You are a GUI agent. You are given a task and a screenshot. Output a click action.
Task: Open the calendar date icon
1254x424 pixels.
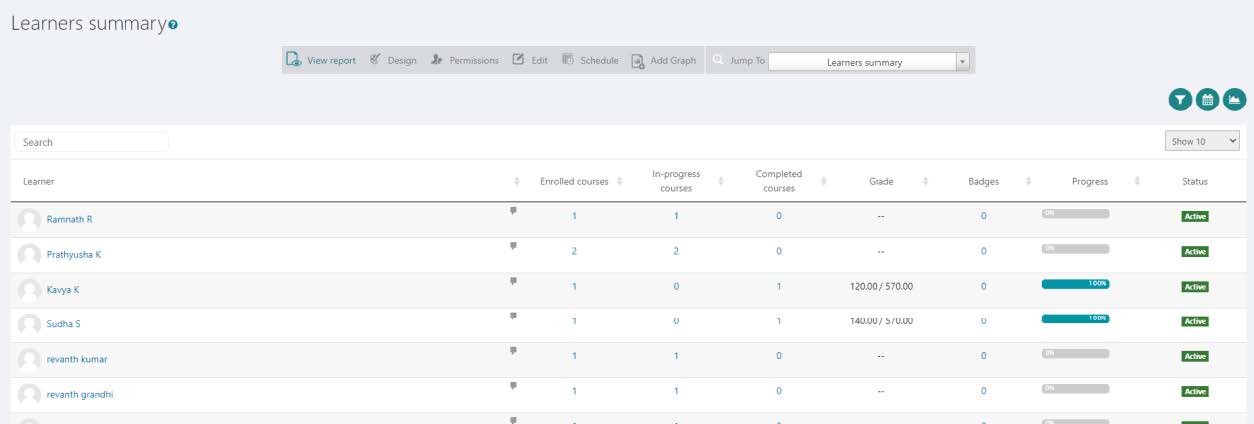(1208, 99)
